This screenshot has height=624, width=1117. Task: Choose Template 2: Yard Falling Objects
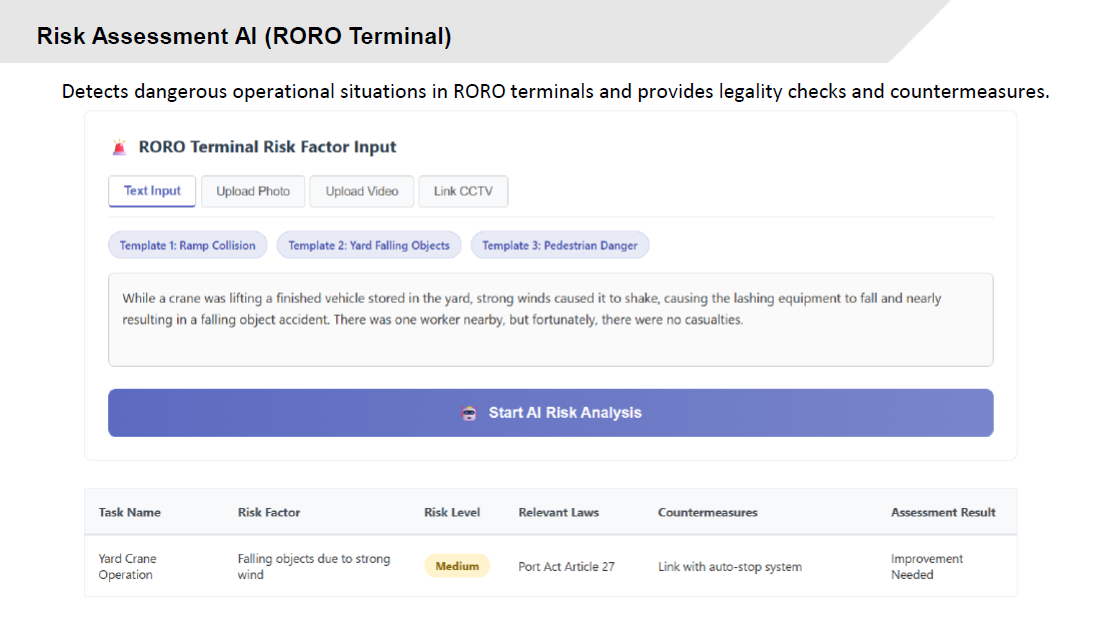(x=369, y=245)
